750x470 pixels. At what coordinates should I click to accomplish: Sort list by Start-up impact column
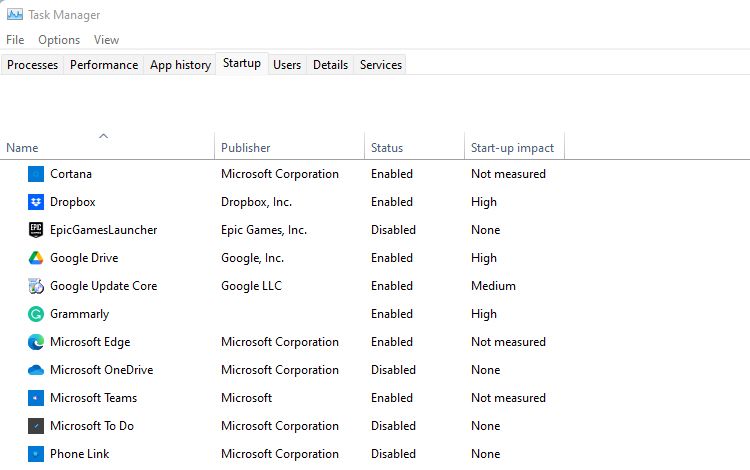pyautogui.click(x=512, y=148)
